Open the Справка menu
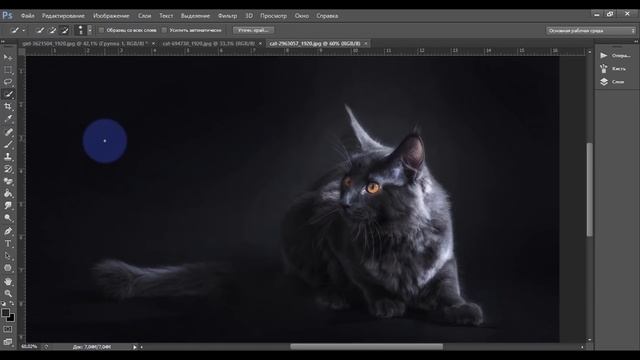The width and height of the screenshot is (640, 360). [x=327, y=16]
